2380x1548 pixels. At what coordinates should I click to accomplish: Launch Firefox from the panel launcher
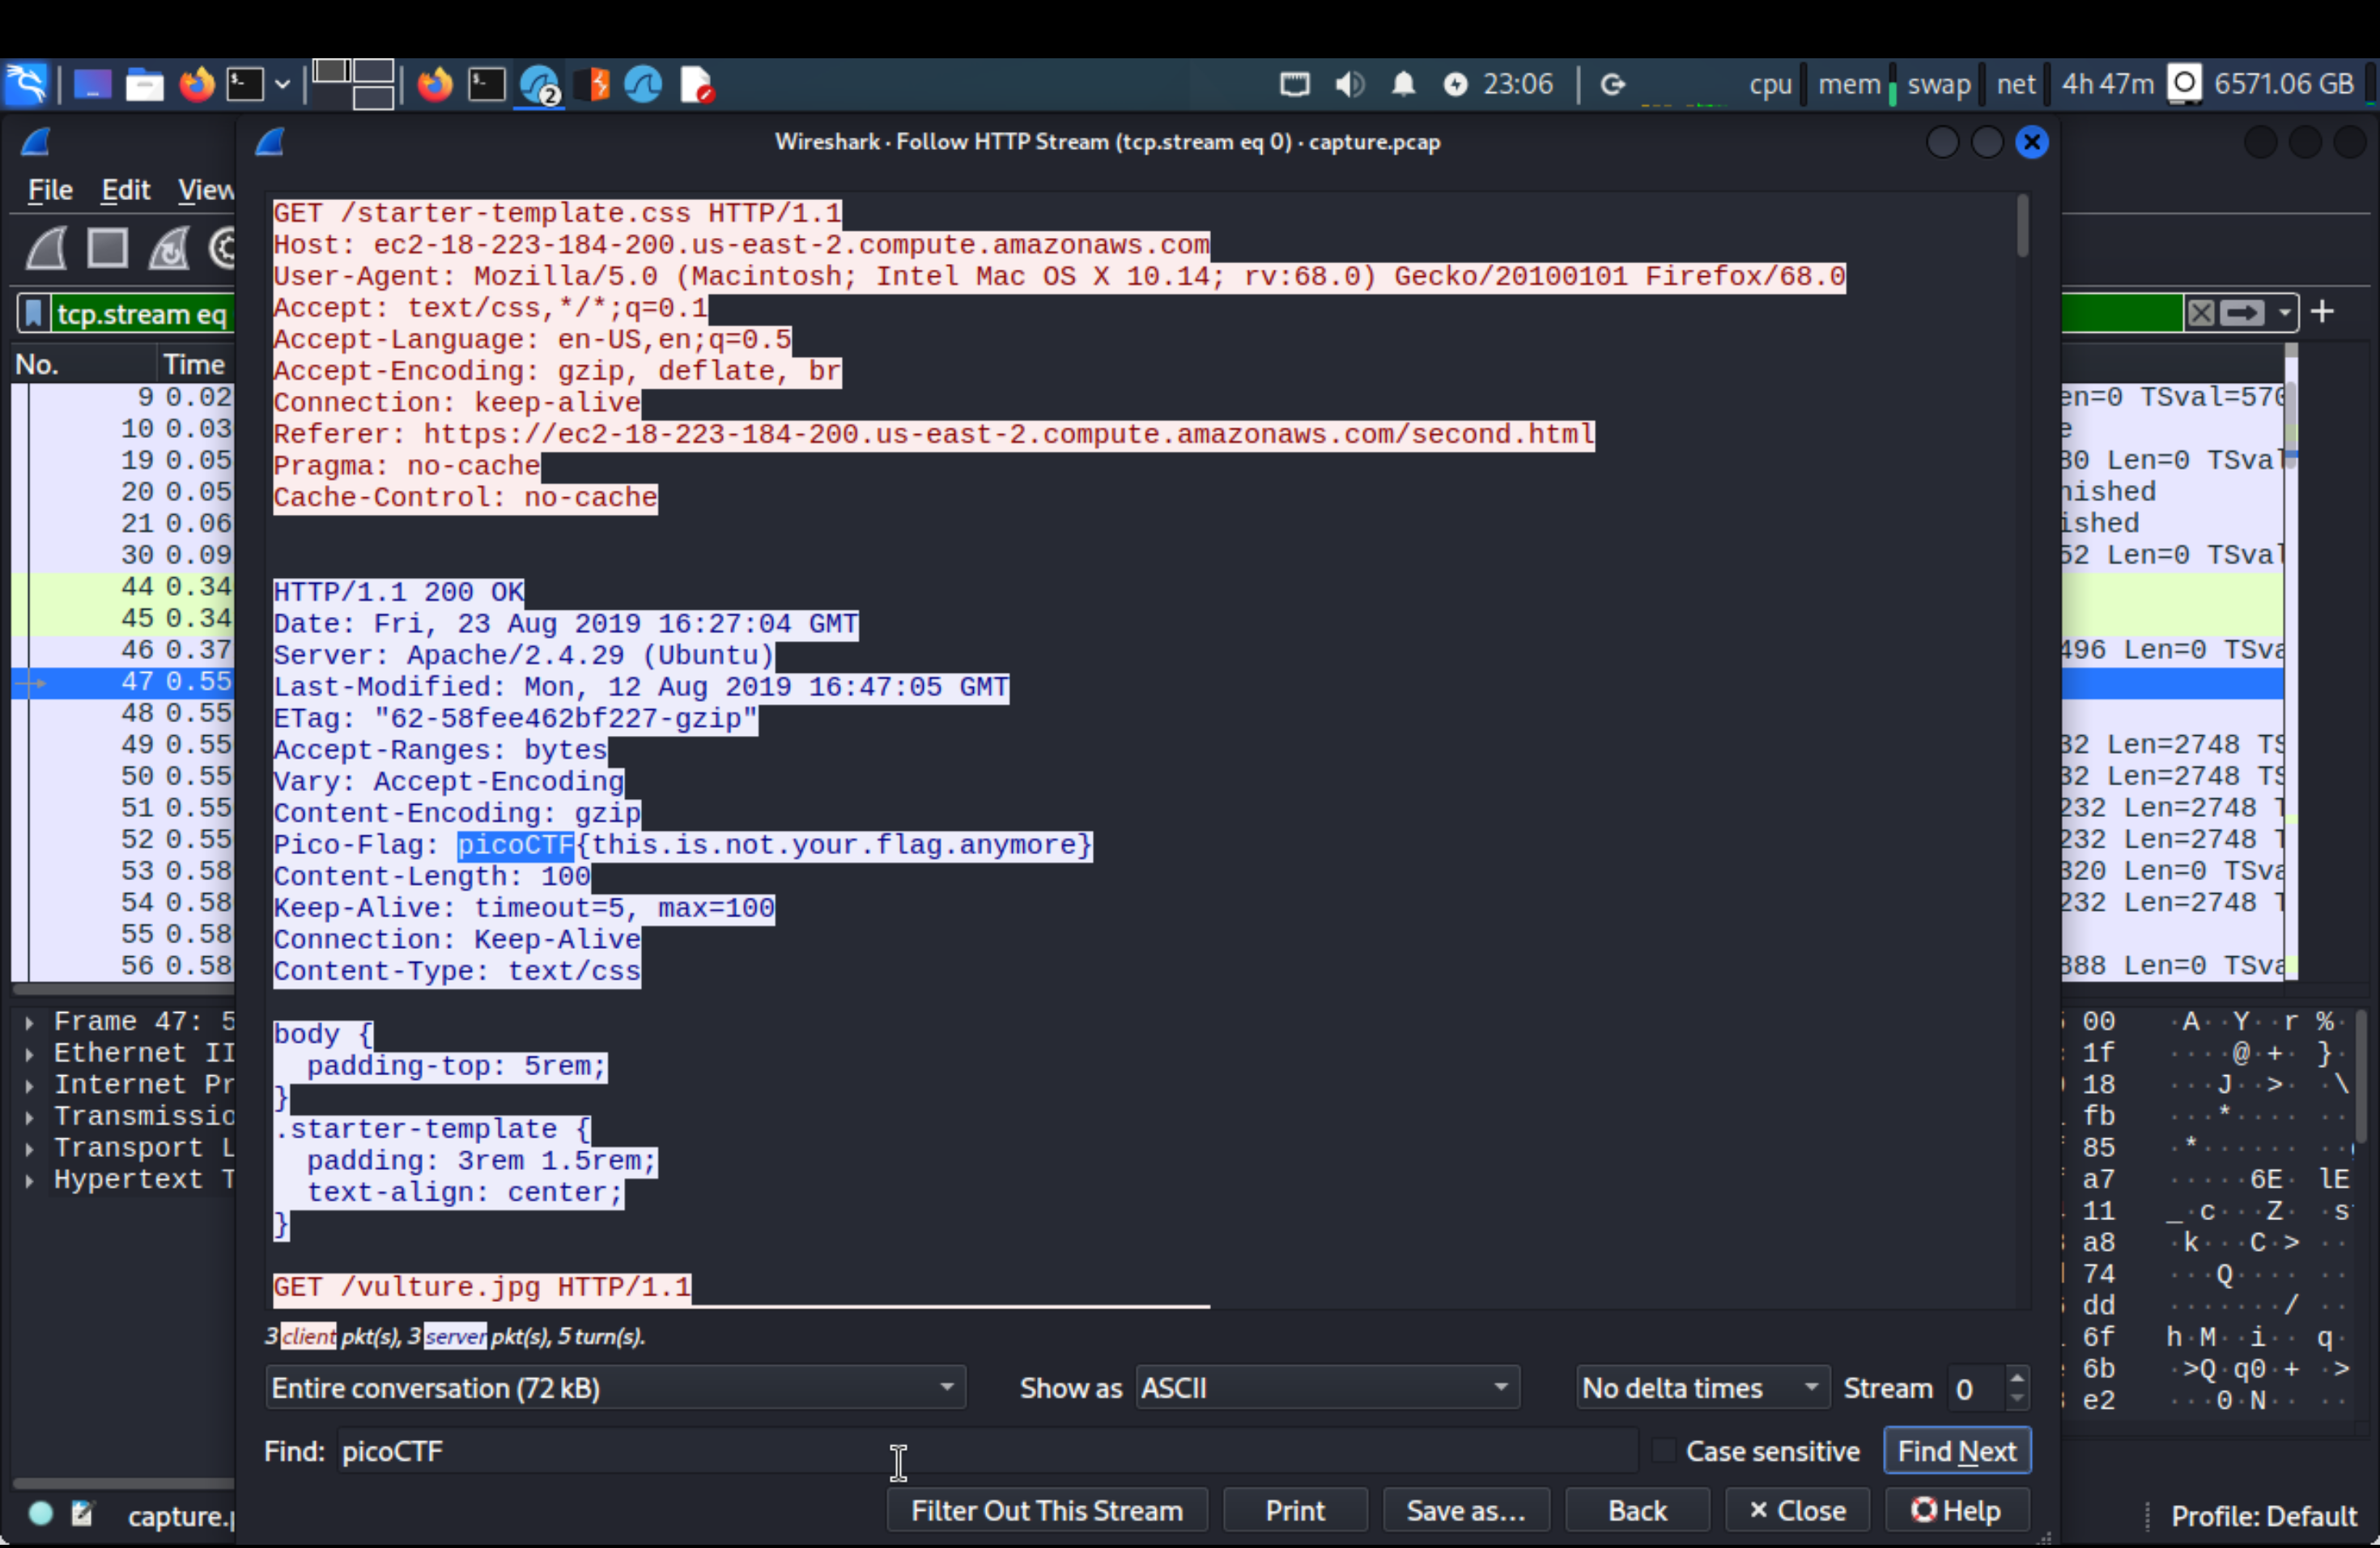point(196,84)
